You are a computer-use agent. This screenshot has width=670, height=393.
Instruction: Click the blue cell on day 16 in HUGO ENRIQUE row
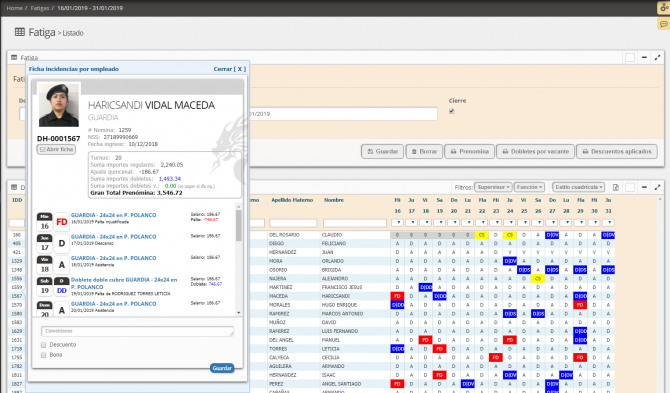(397, 305)
